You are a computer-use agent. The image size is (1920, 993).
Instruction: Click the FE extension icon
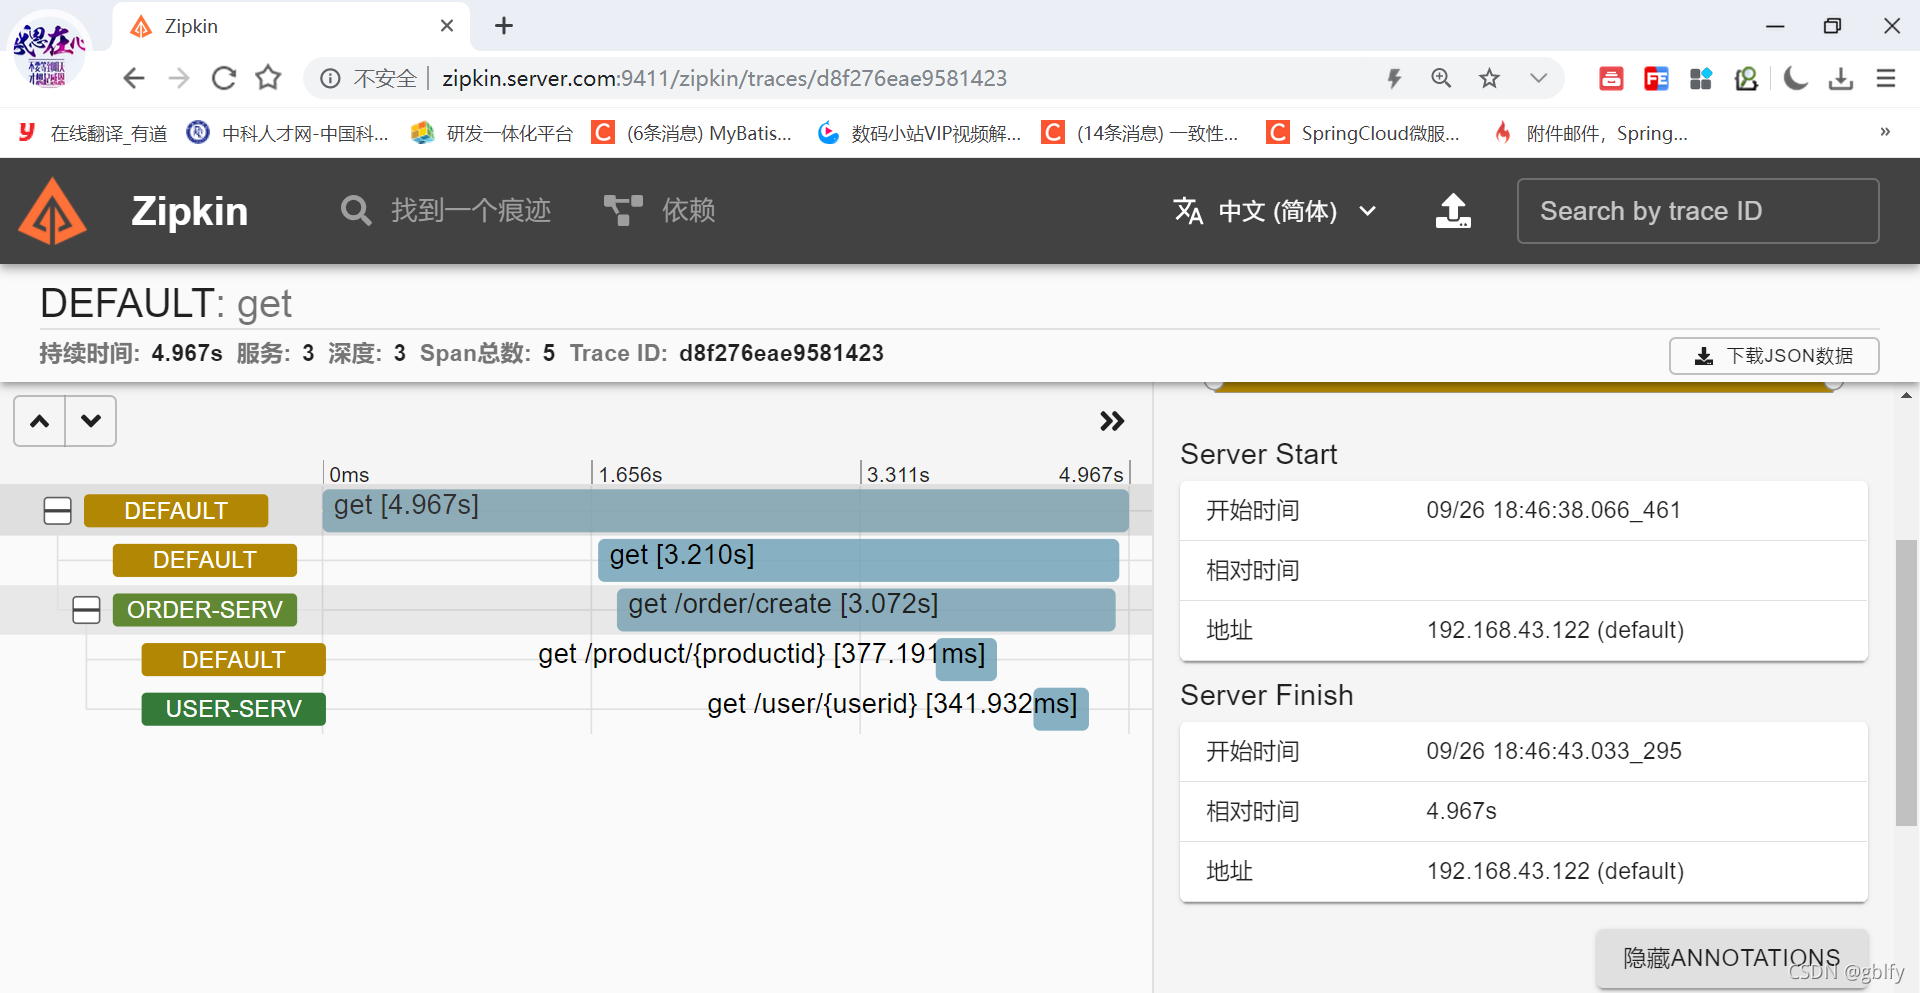click(1656, 78)
